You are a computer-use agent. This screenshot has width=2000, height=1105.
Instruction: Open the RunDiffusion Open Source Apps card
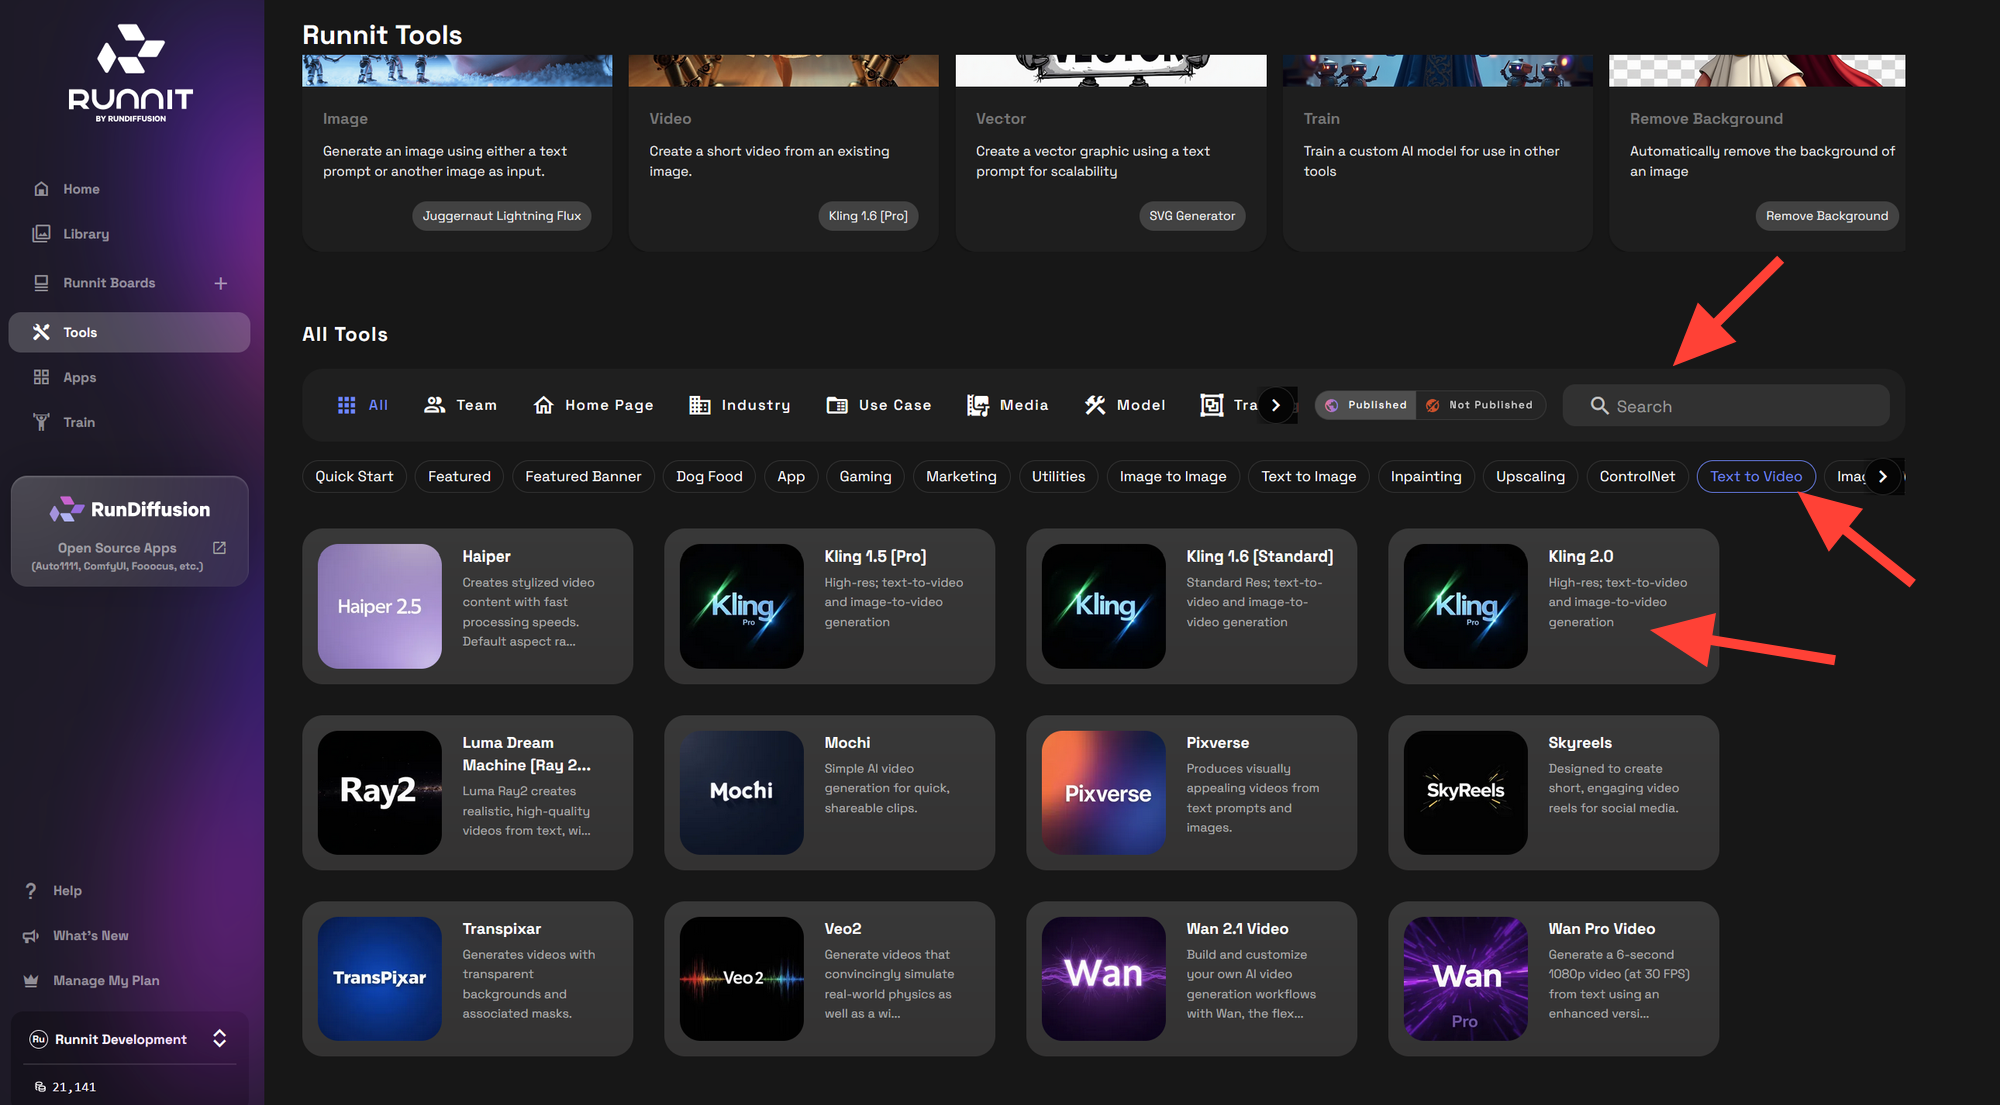(130, 531)
